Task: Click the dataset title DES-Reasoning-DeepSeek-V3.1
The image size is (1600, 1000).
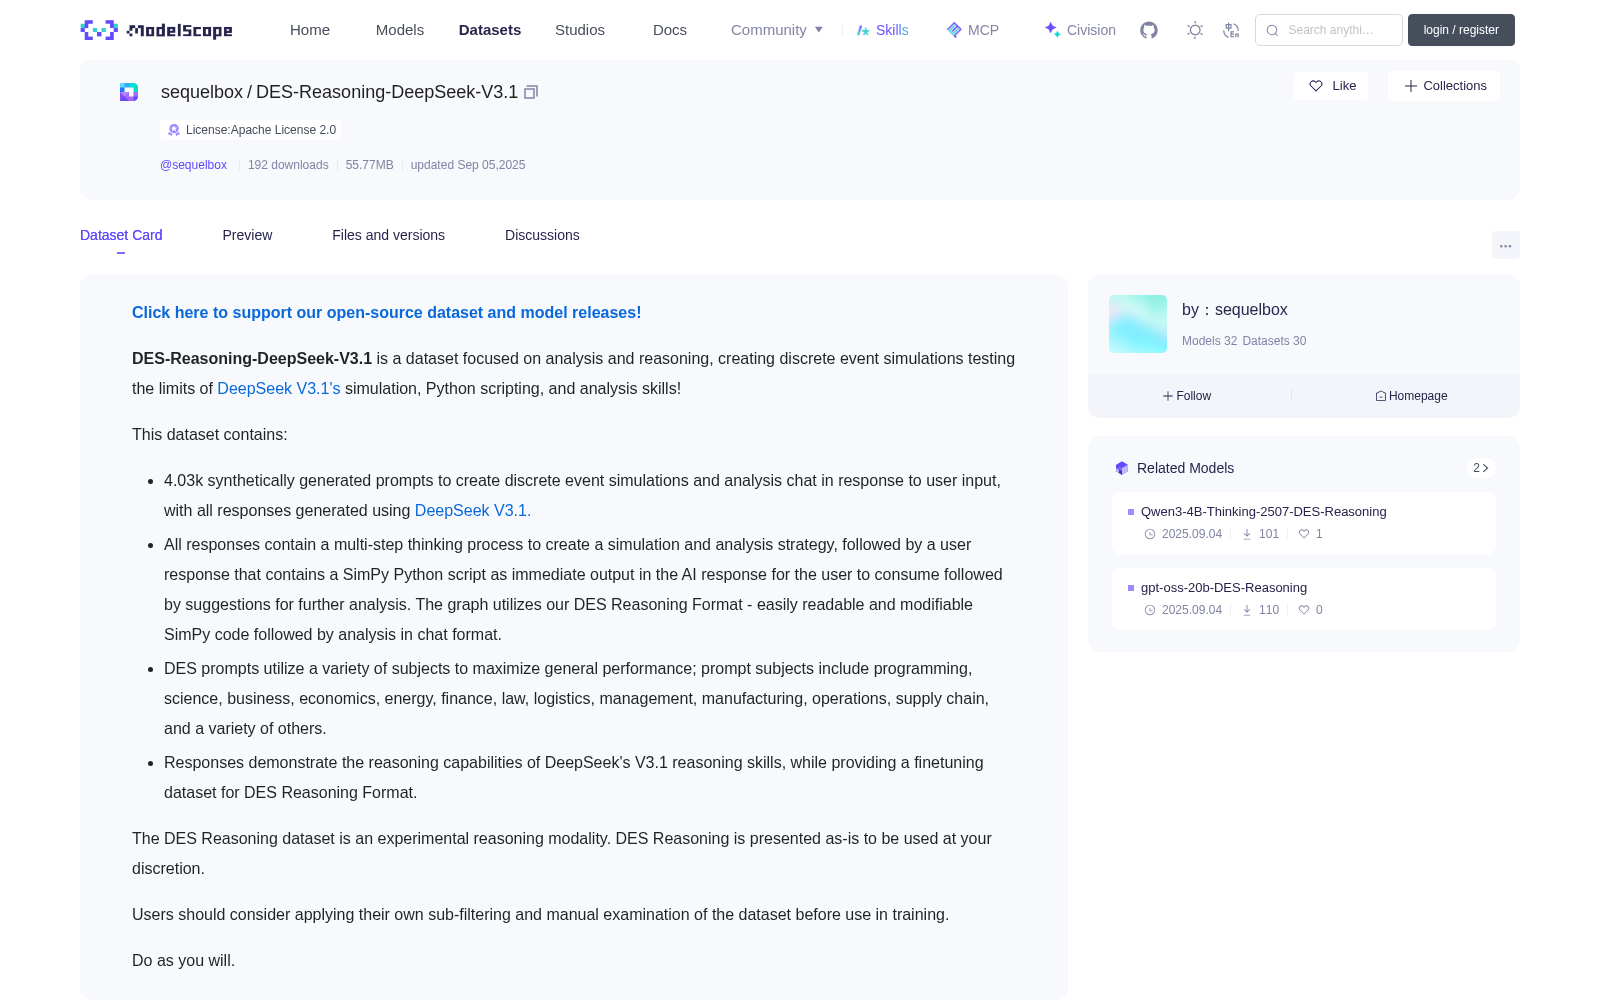Action: (x=387, y=92)
